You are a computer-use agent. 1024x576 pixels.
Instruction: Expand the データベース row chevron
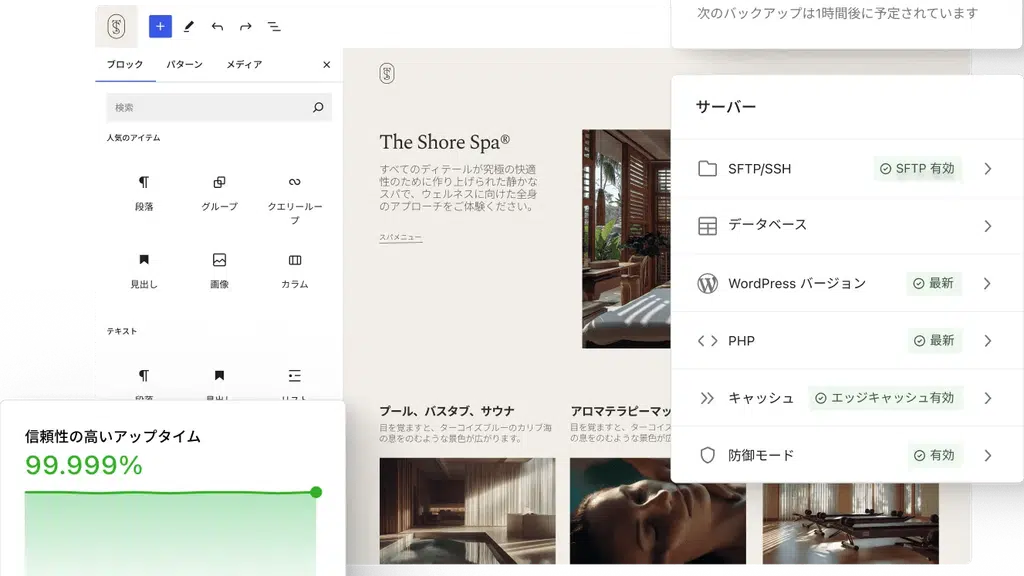[987, 226]
